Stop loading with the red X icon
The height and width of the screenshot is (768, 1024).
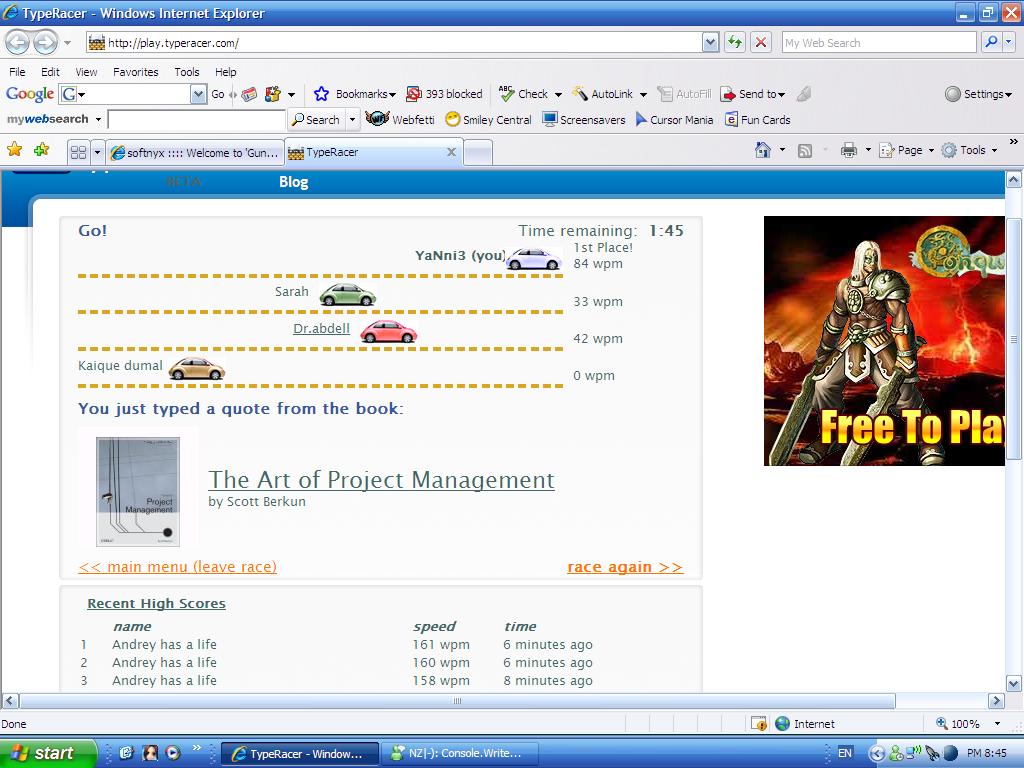(x=761, y=42)
